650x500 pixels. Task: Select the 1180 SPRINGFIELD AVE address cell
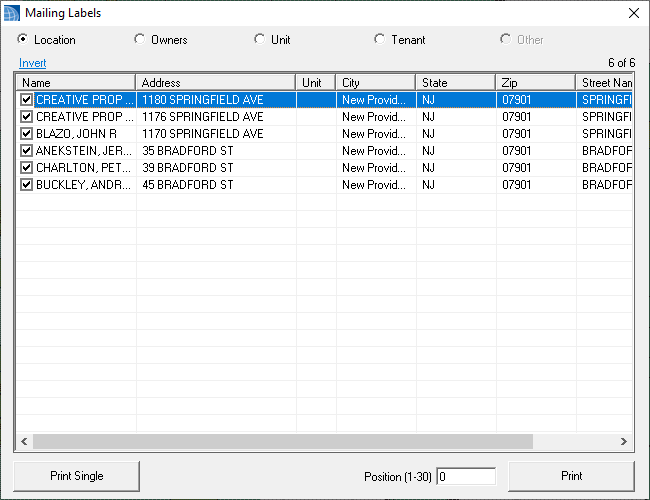point(216,100)
